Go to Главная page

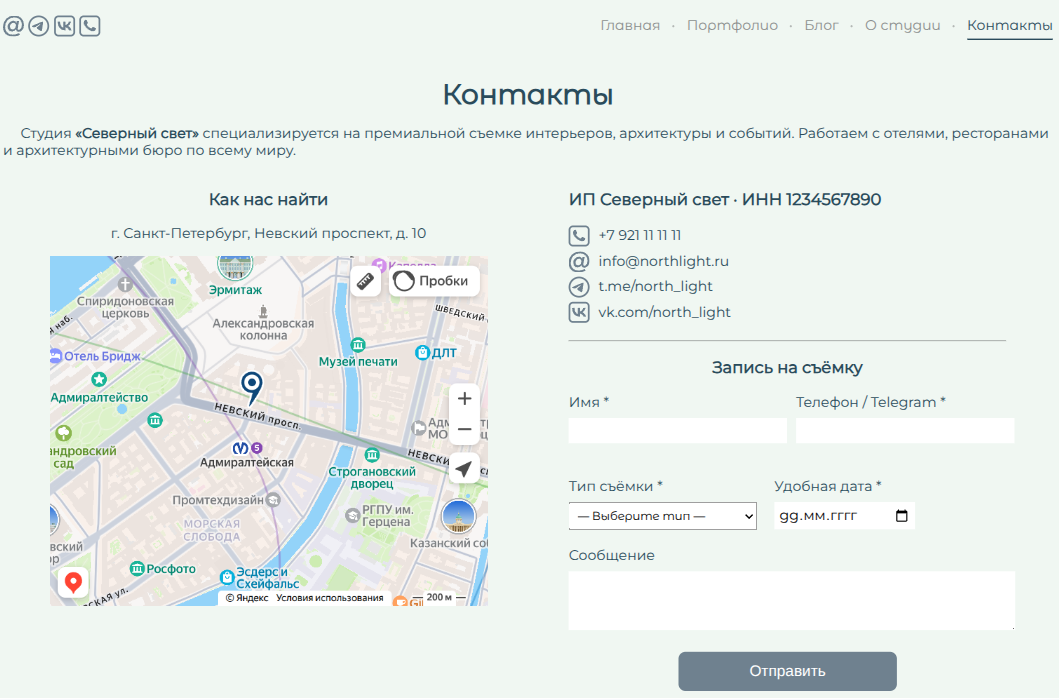[630, 25]
